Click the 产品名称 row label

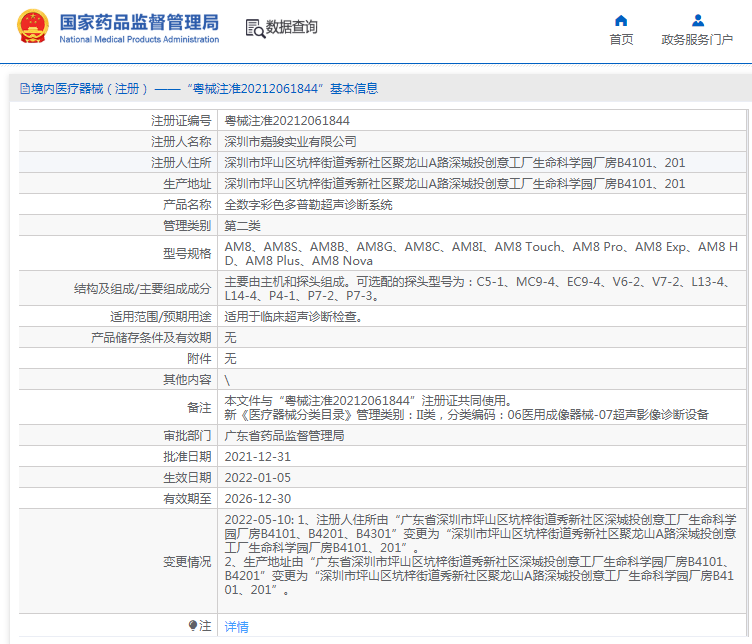pos(187,205)
